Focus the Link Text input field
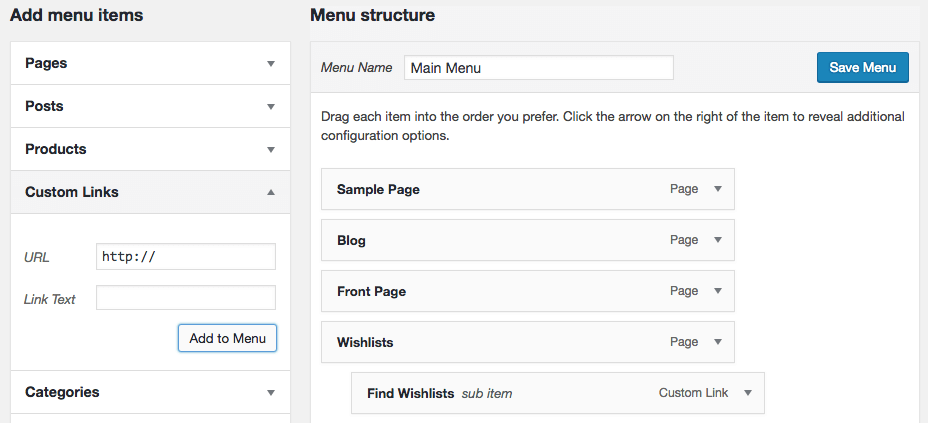928x423 pixels. (185, 298)
